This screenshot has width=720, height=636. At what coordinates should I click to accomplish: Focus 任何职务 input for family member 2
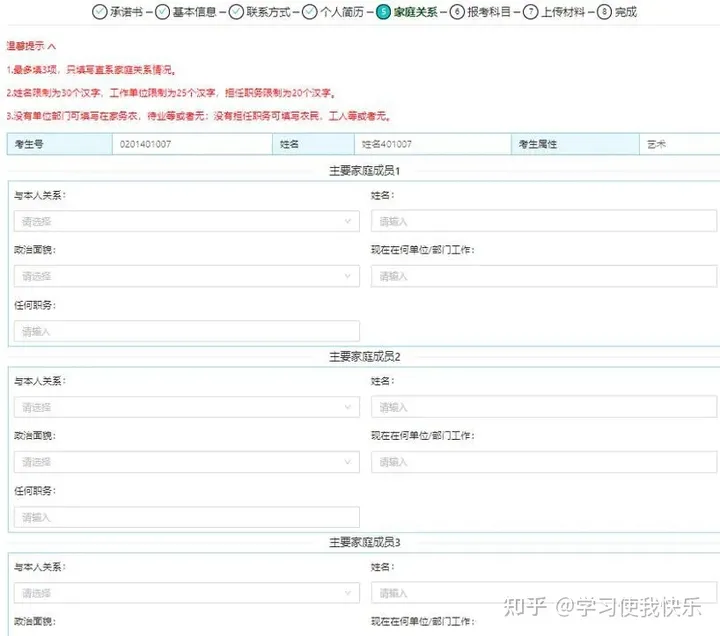pos(186,517)
